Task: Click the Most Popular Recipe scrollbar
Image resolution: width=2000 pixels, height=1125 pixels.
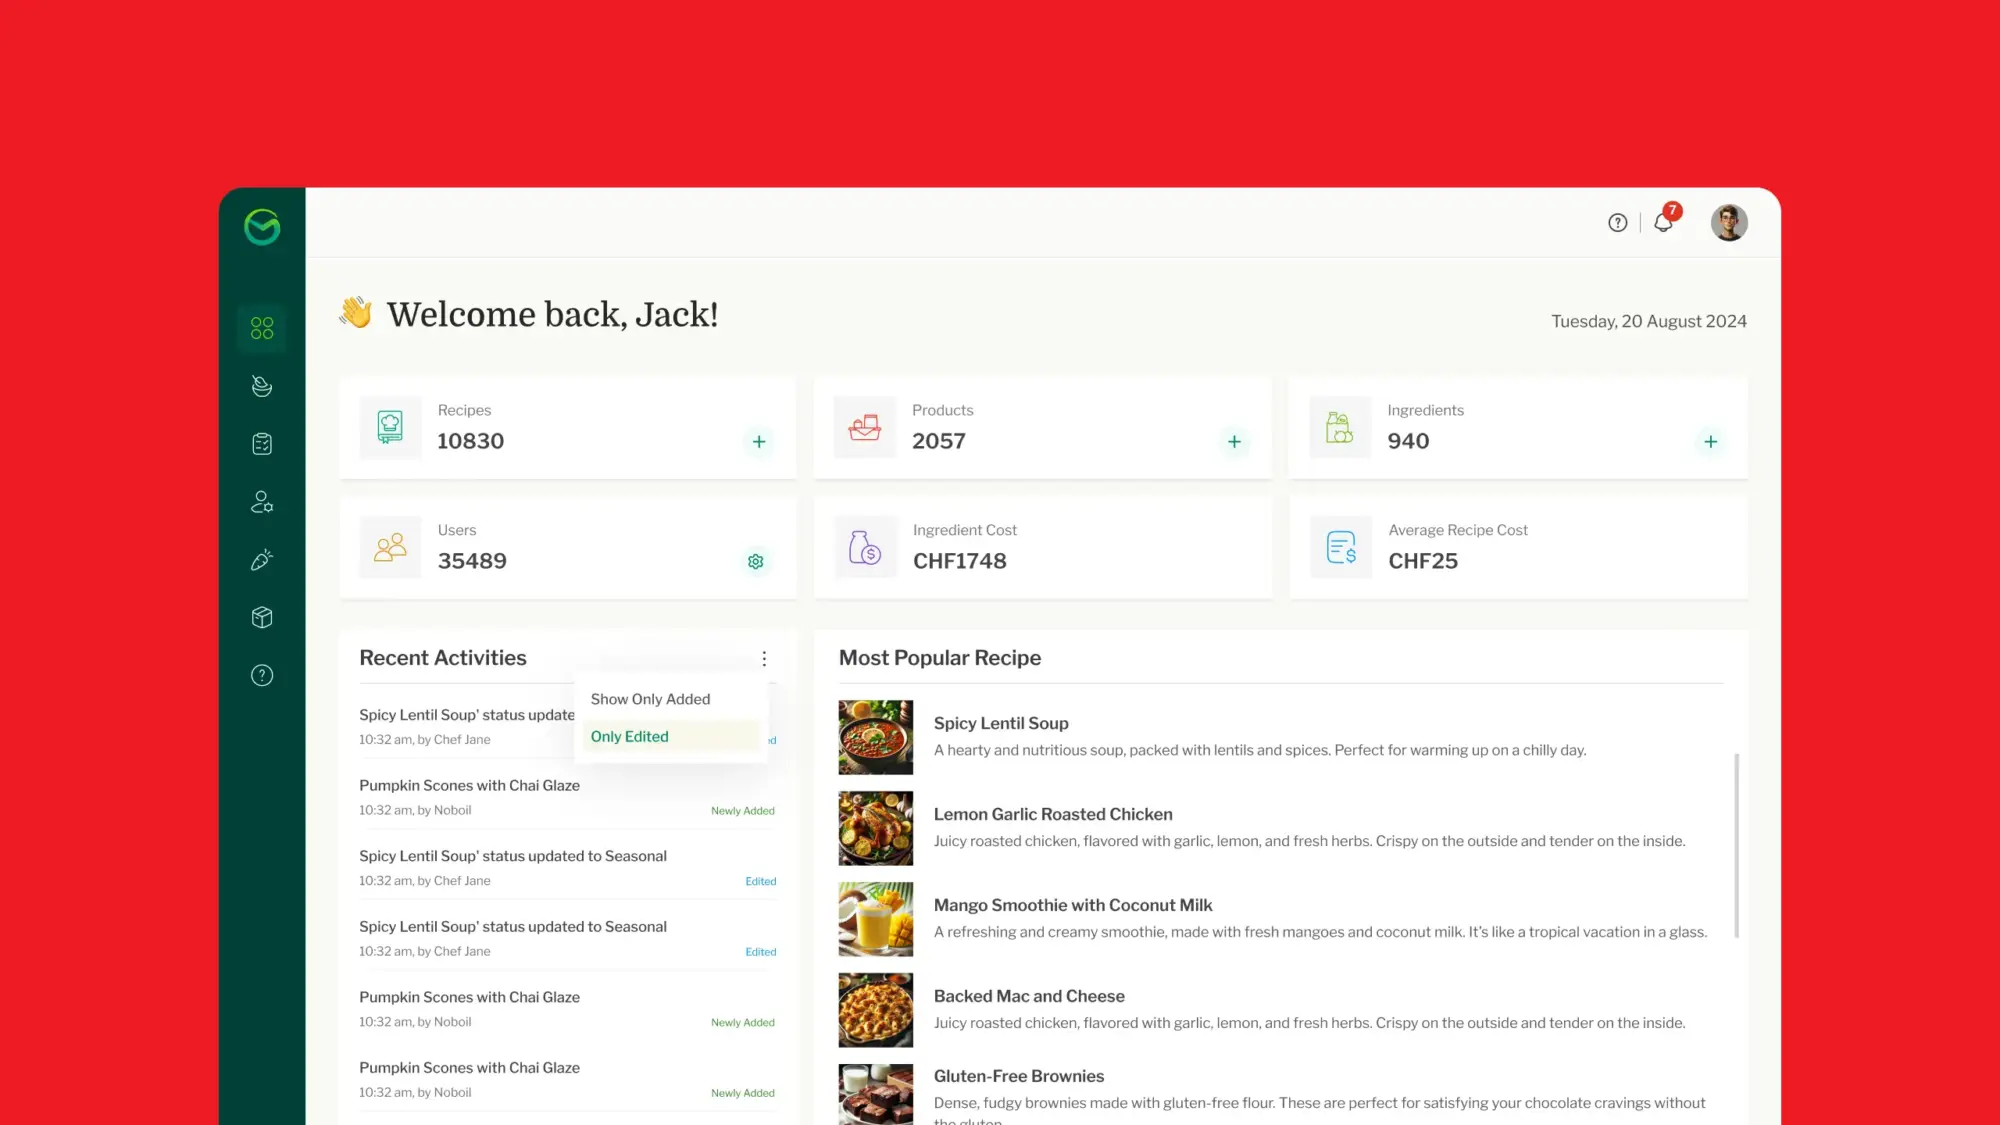Action: (x=1736, y=845)
